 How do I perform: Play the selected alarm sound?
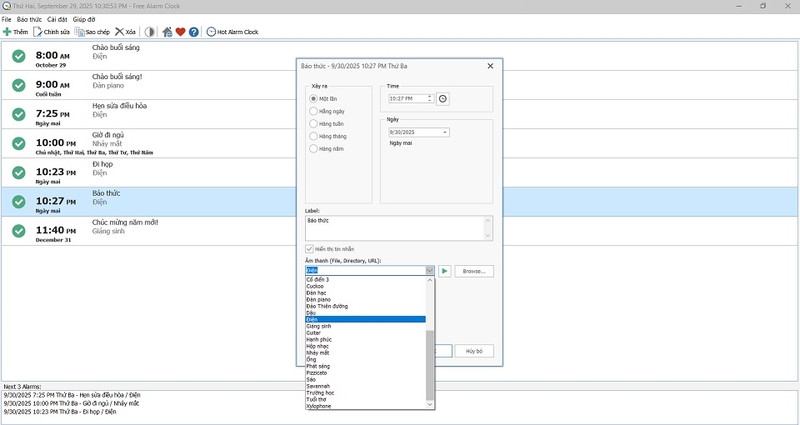[x=445, y=271]
